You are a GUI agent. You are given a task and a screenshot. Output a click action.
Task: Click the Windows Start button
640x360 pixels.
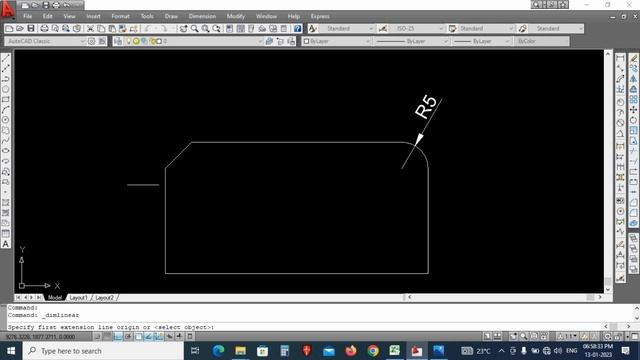(x=11, y=351)
